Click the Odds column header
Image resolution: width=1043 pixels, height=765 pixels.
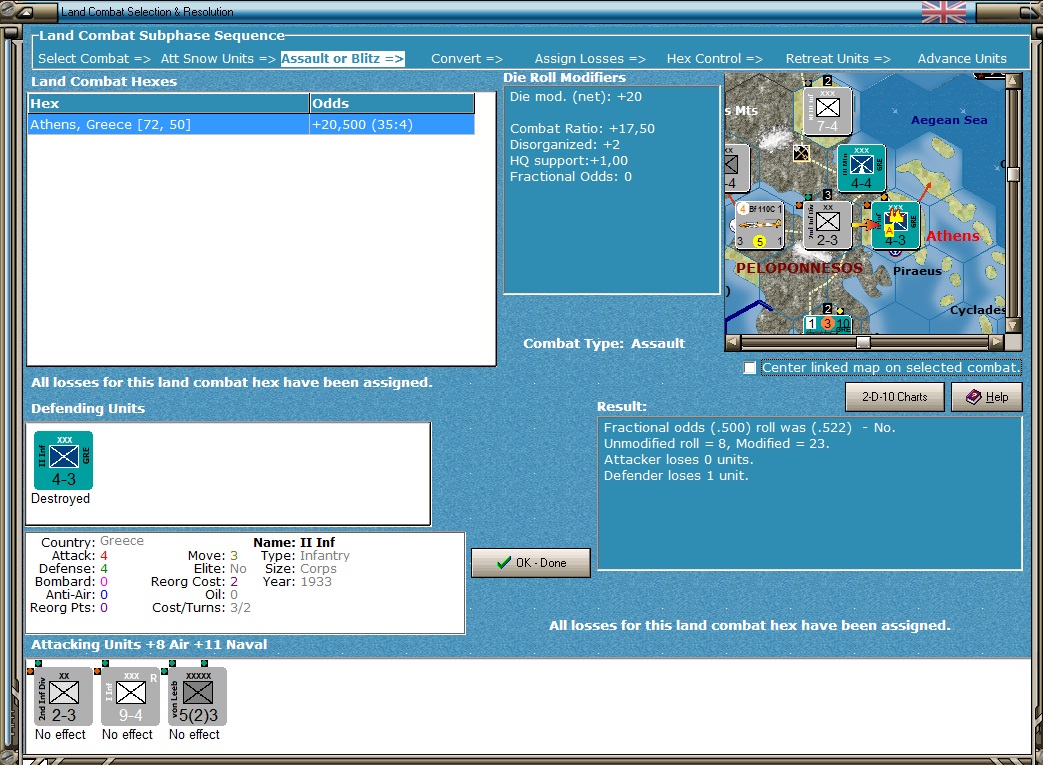tap(392, 103)
